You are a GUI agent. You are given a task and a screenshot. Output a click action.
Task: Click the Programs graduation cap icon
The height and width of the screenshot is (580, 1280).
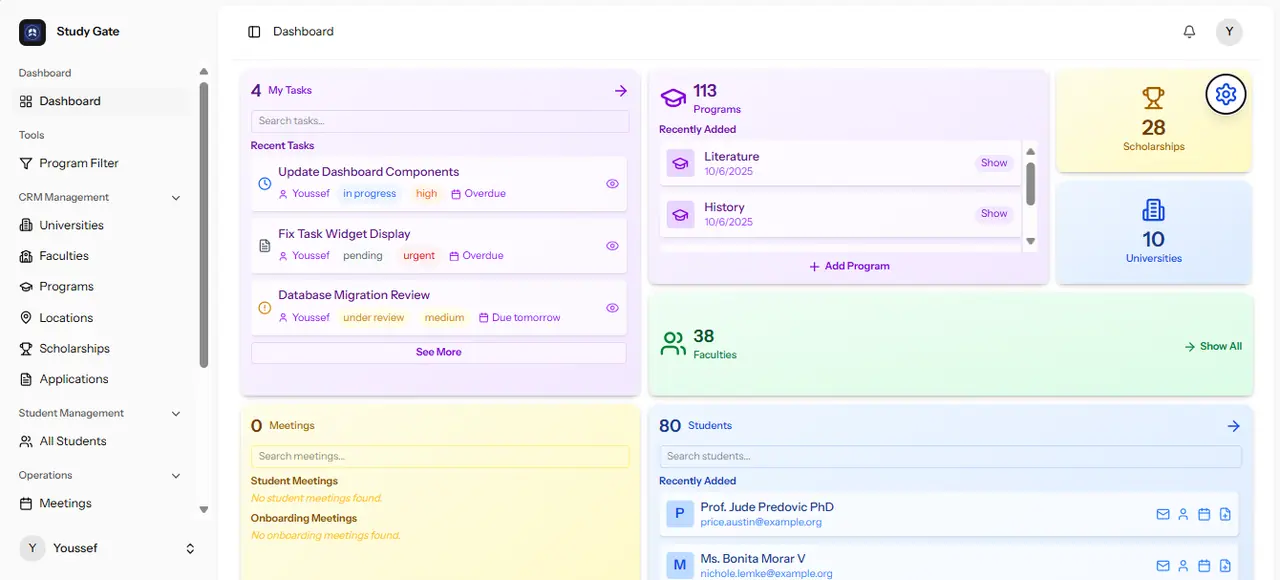coord(673,98)
